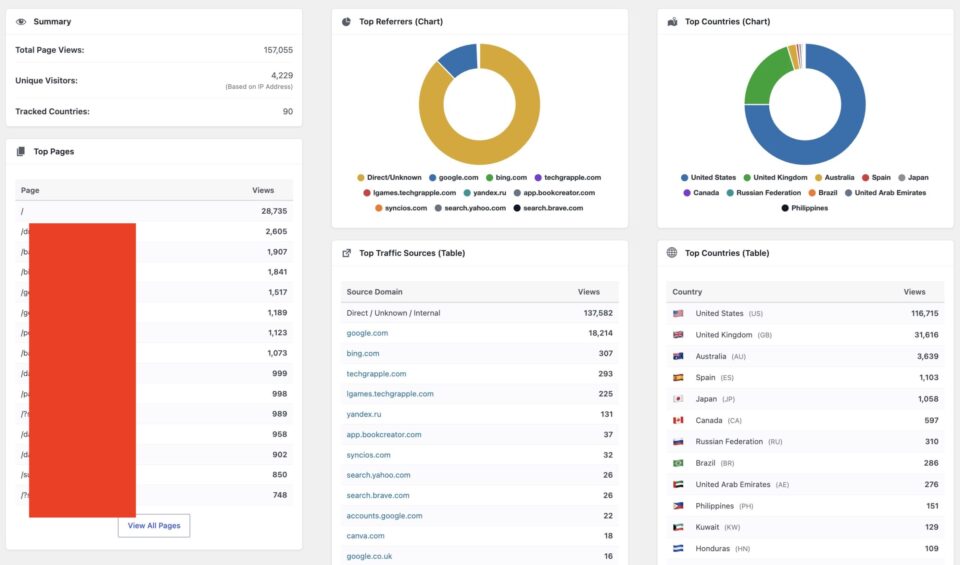
Task: Click the 137,582 views cell
Action: 598,313
